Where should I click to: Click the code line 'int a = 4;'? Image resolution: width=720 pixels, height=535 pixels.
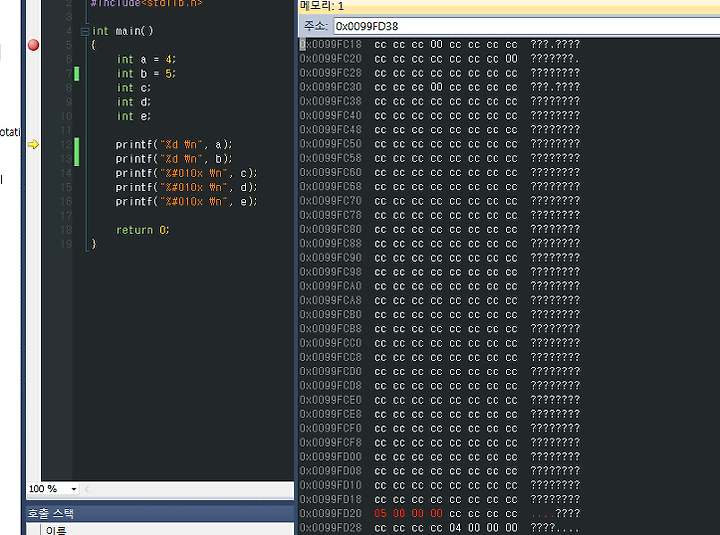click(x=146, y=60)
